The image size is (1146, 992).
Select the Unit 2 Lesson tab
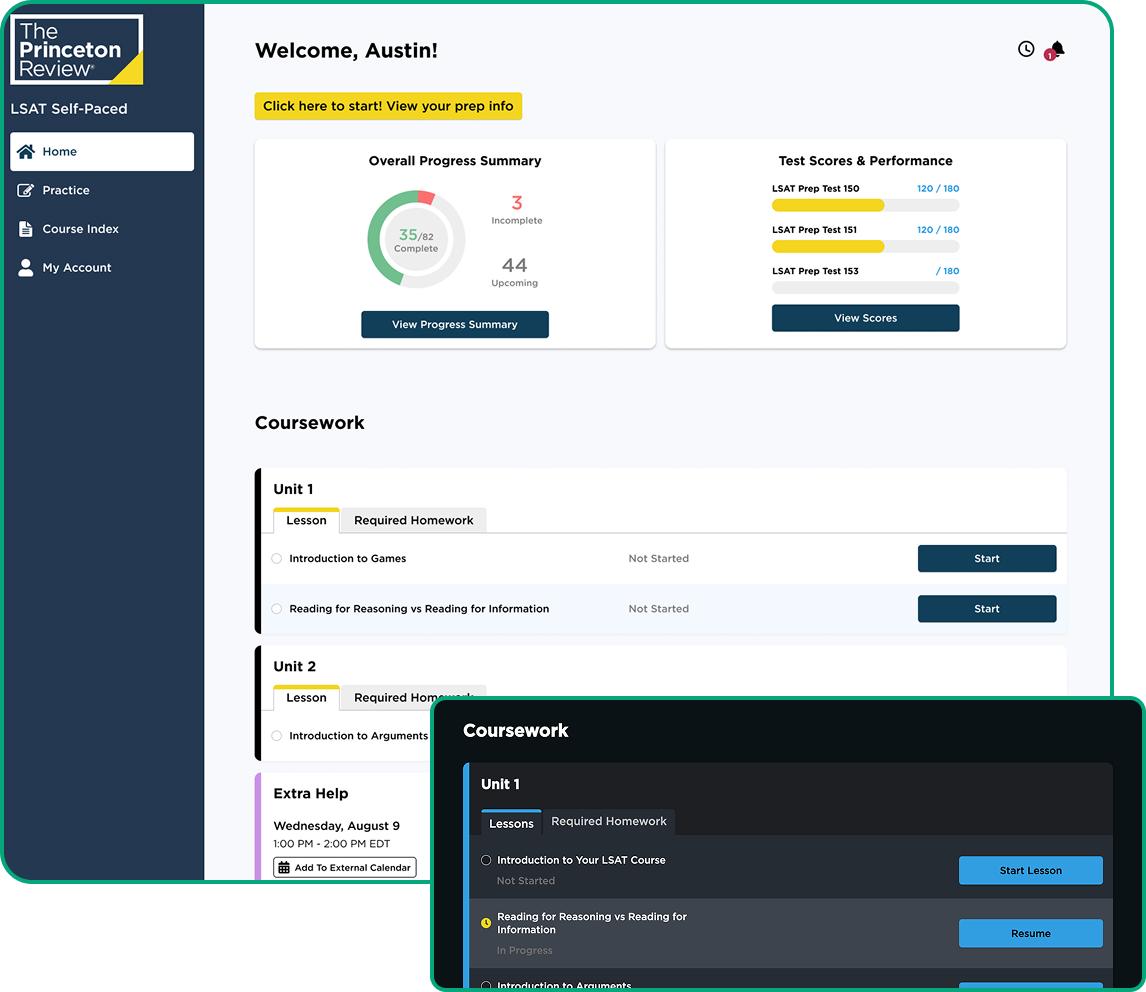[x=306, y=697]
